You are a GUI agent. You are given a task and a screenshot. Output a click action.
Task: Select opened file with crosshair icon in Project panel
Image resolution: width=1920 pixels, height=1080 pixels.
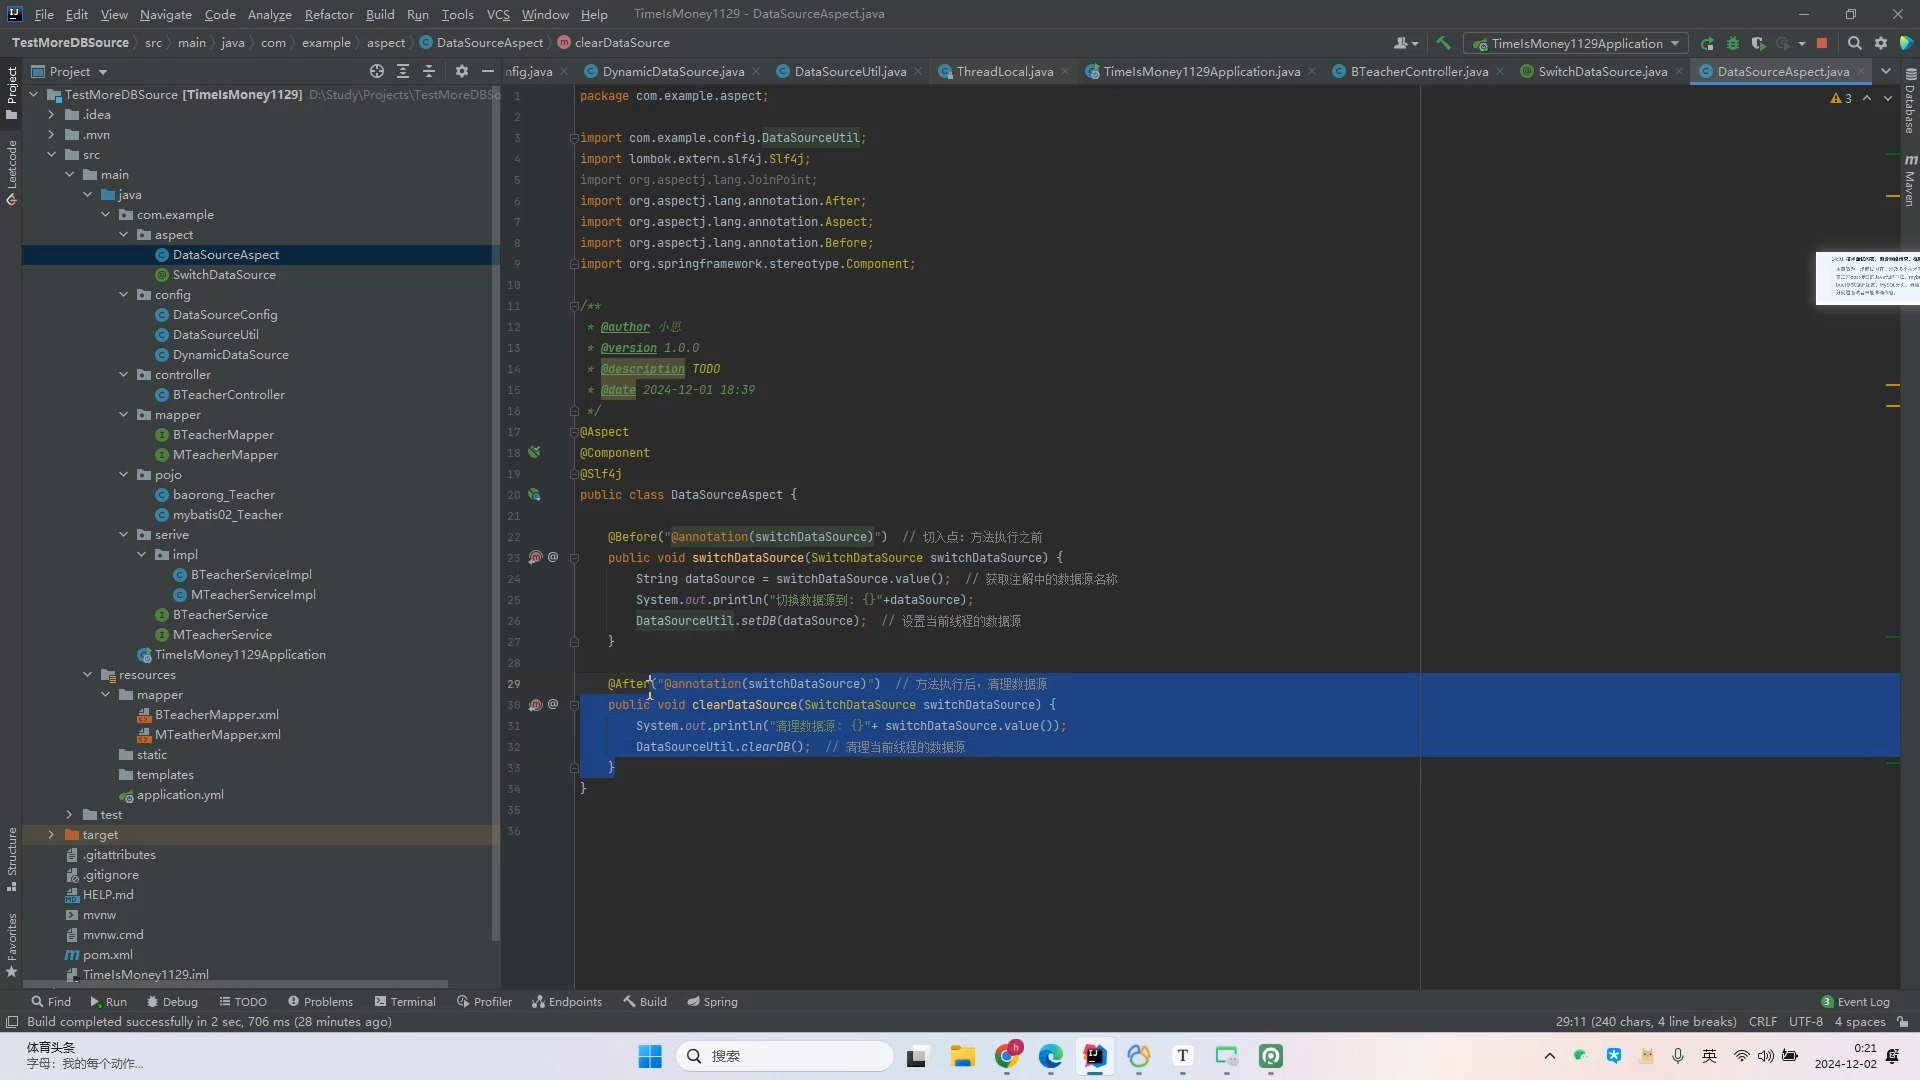click(377, 72)
